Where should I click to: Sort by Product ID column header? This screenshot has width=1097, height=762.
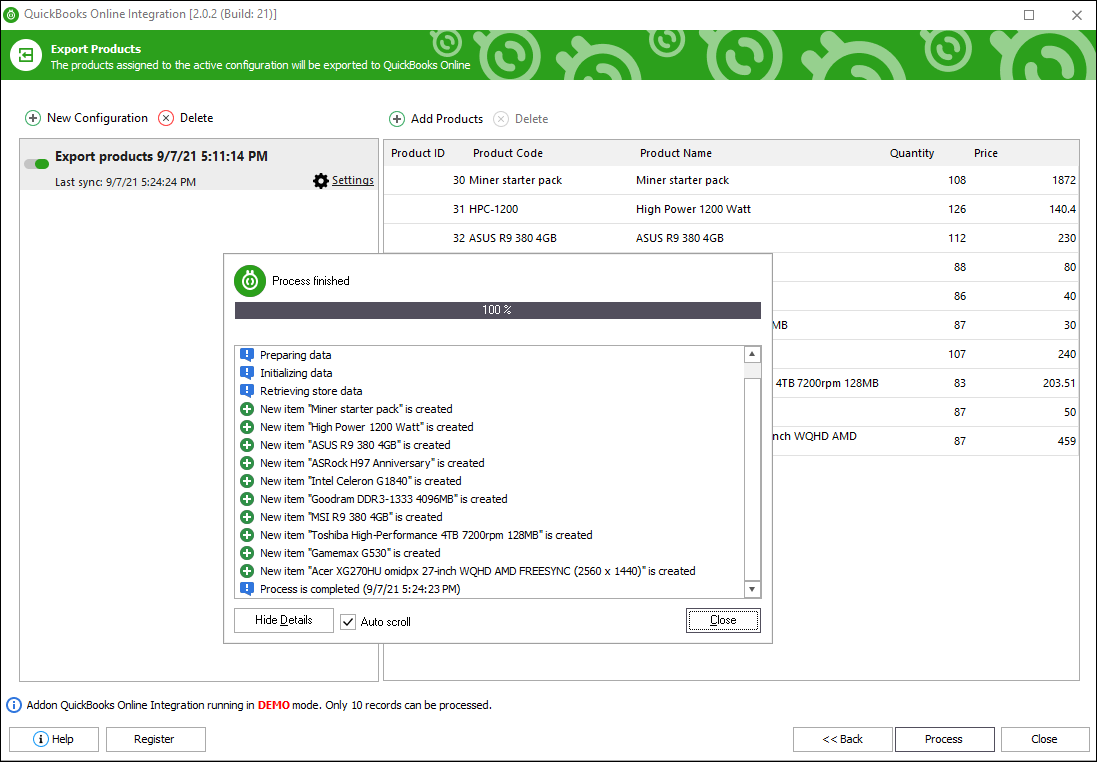click(x=418, y=153)
